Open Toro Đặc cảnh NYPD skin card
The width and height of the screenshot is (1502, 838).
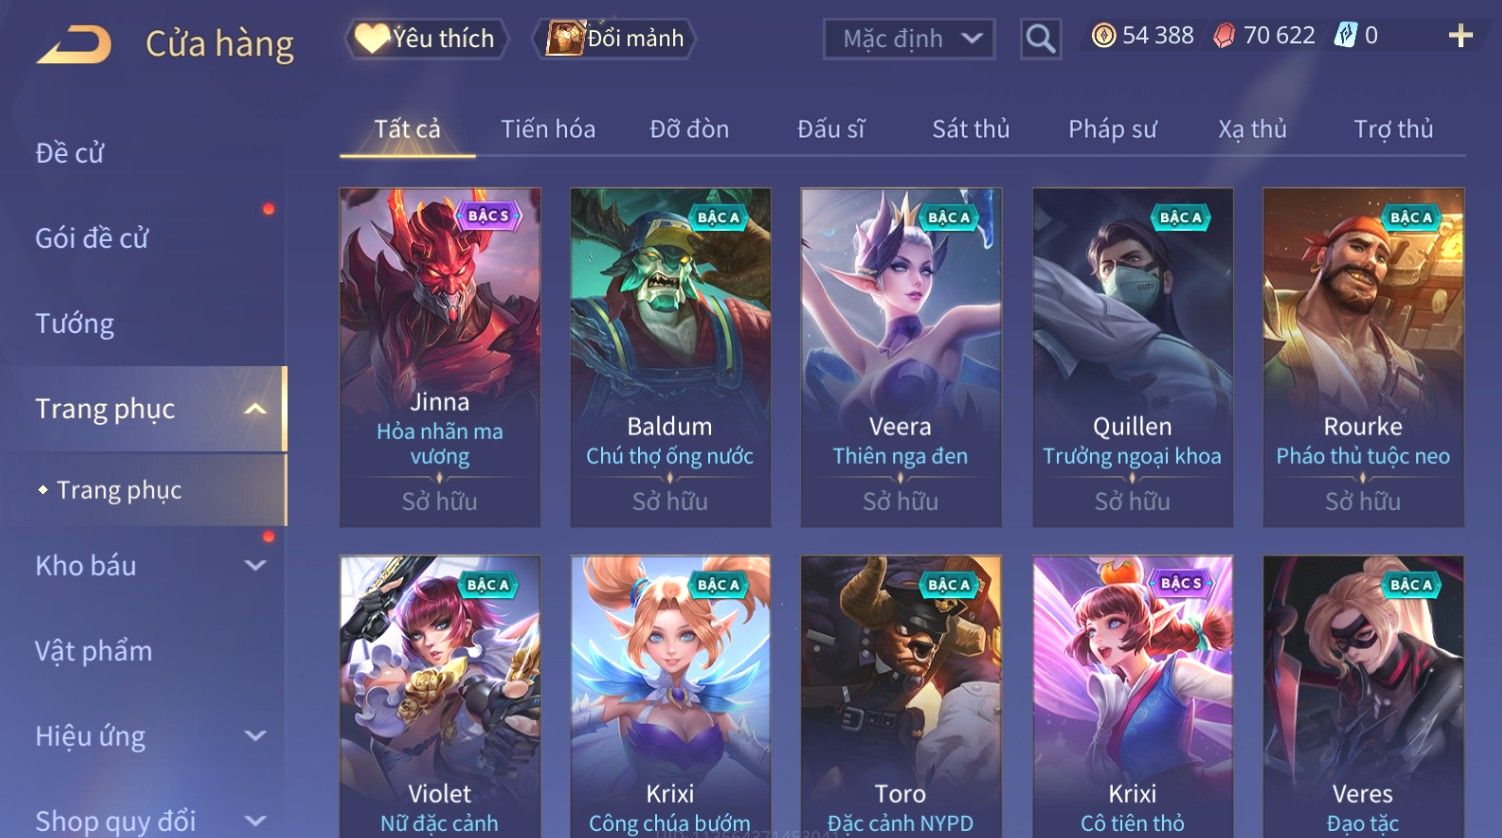[x=901, y=696]
